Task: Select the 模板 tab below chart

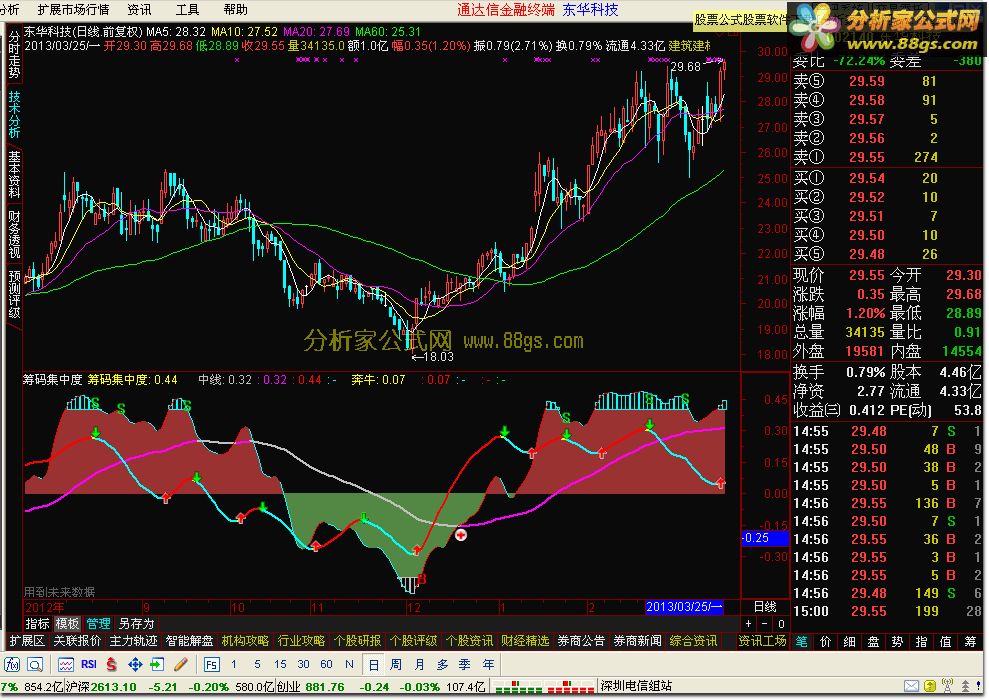Action: [x=67, y=624]
